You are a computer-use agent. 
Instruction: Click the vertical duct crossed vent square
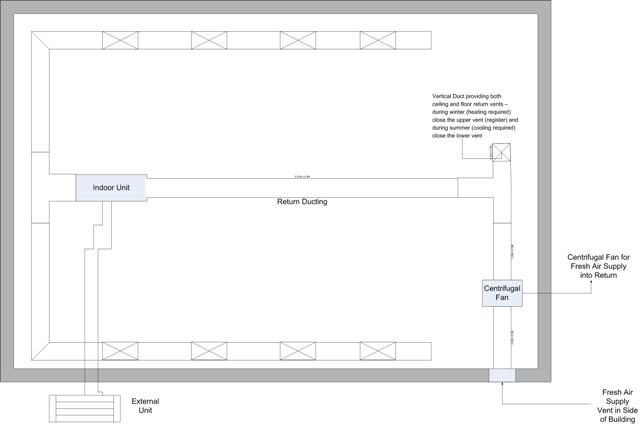pos(501,152)
